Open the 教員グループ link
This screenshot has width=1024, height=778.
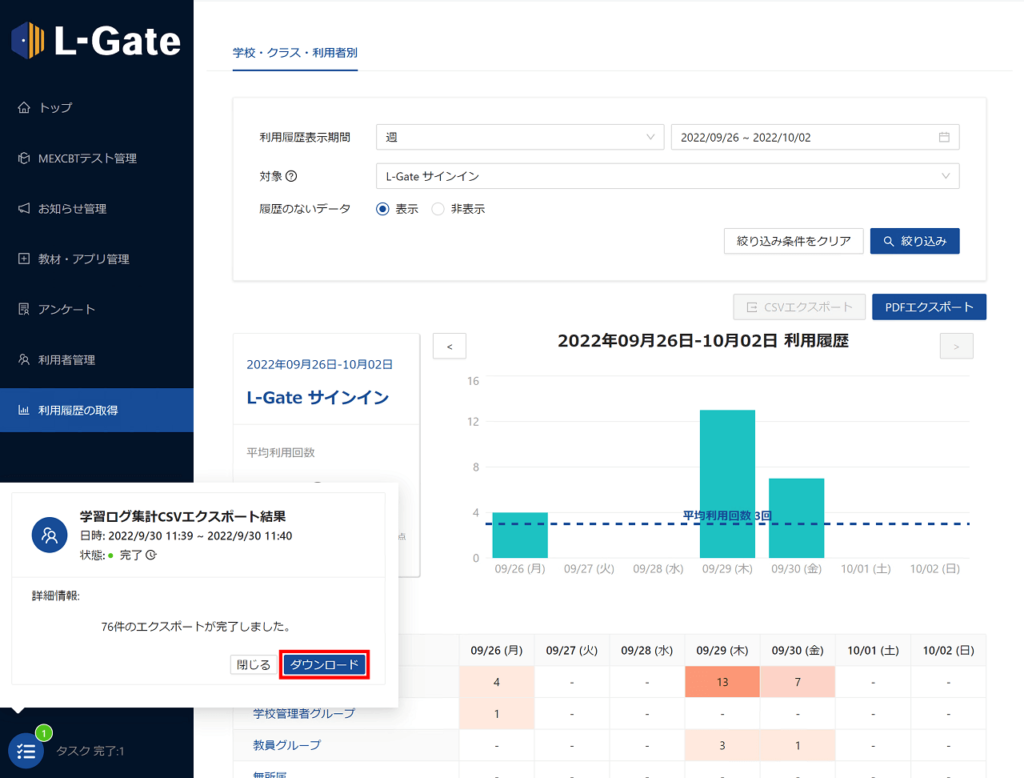point(287,745)
